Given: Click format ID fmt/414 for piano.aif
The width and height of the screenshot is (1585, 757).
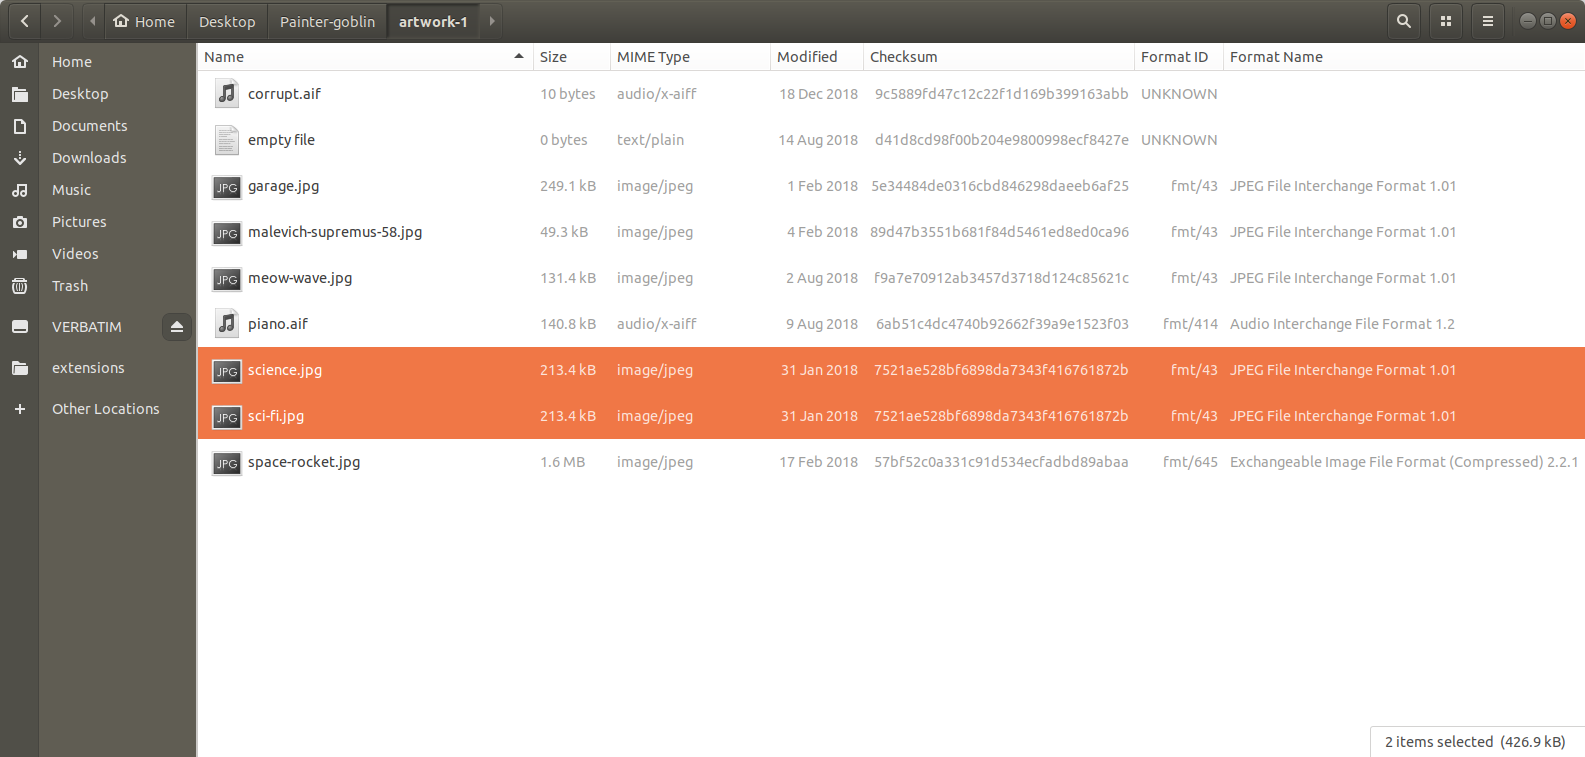Looking at the screenshot, I should click(x=1190, y=324).
